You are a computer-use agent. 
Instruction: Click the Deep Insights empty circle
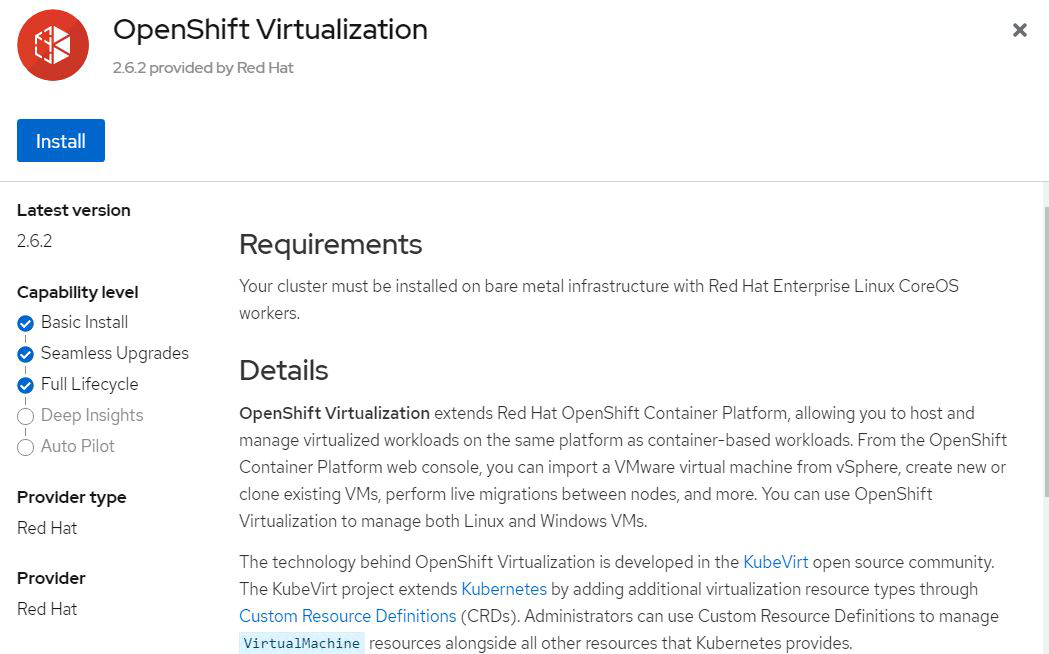pos(26,416)
